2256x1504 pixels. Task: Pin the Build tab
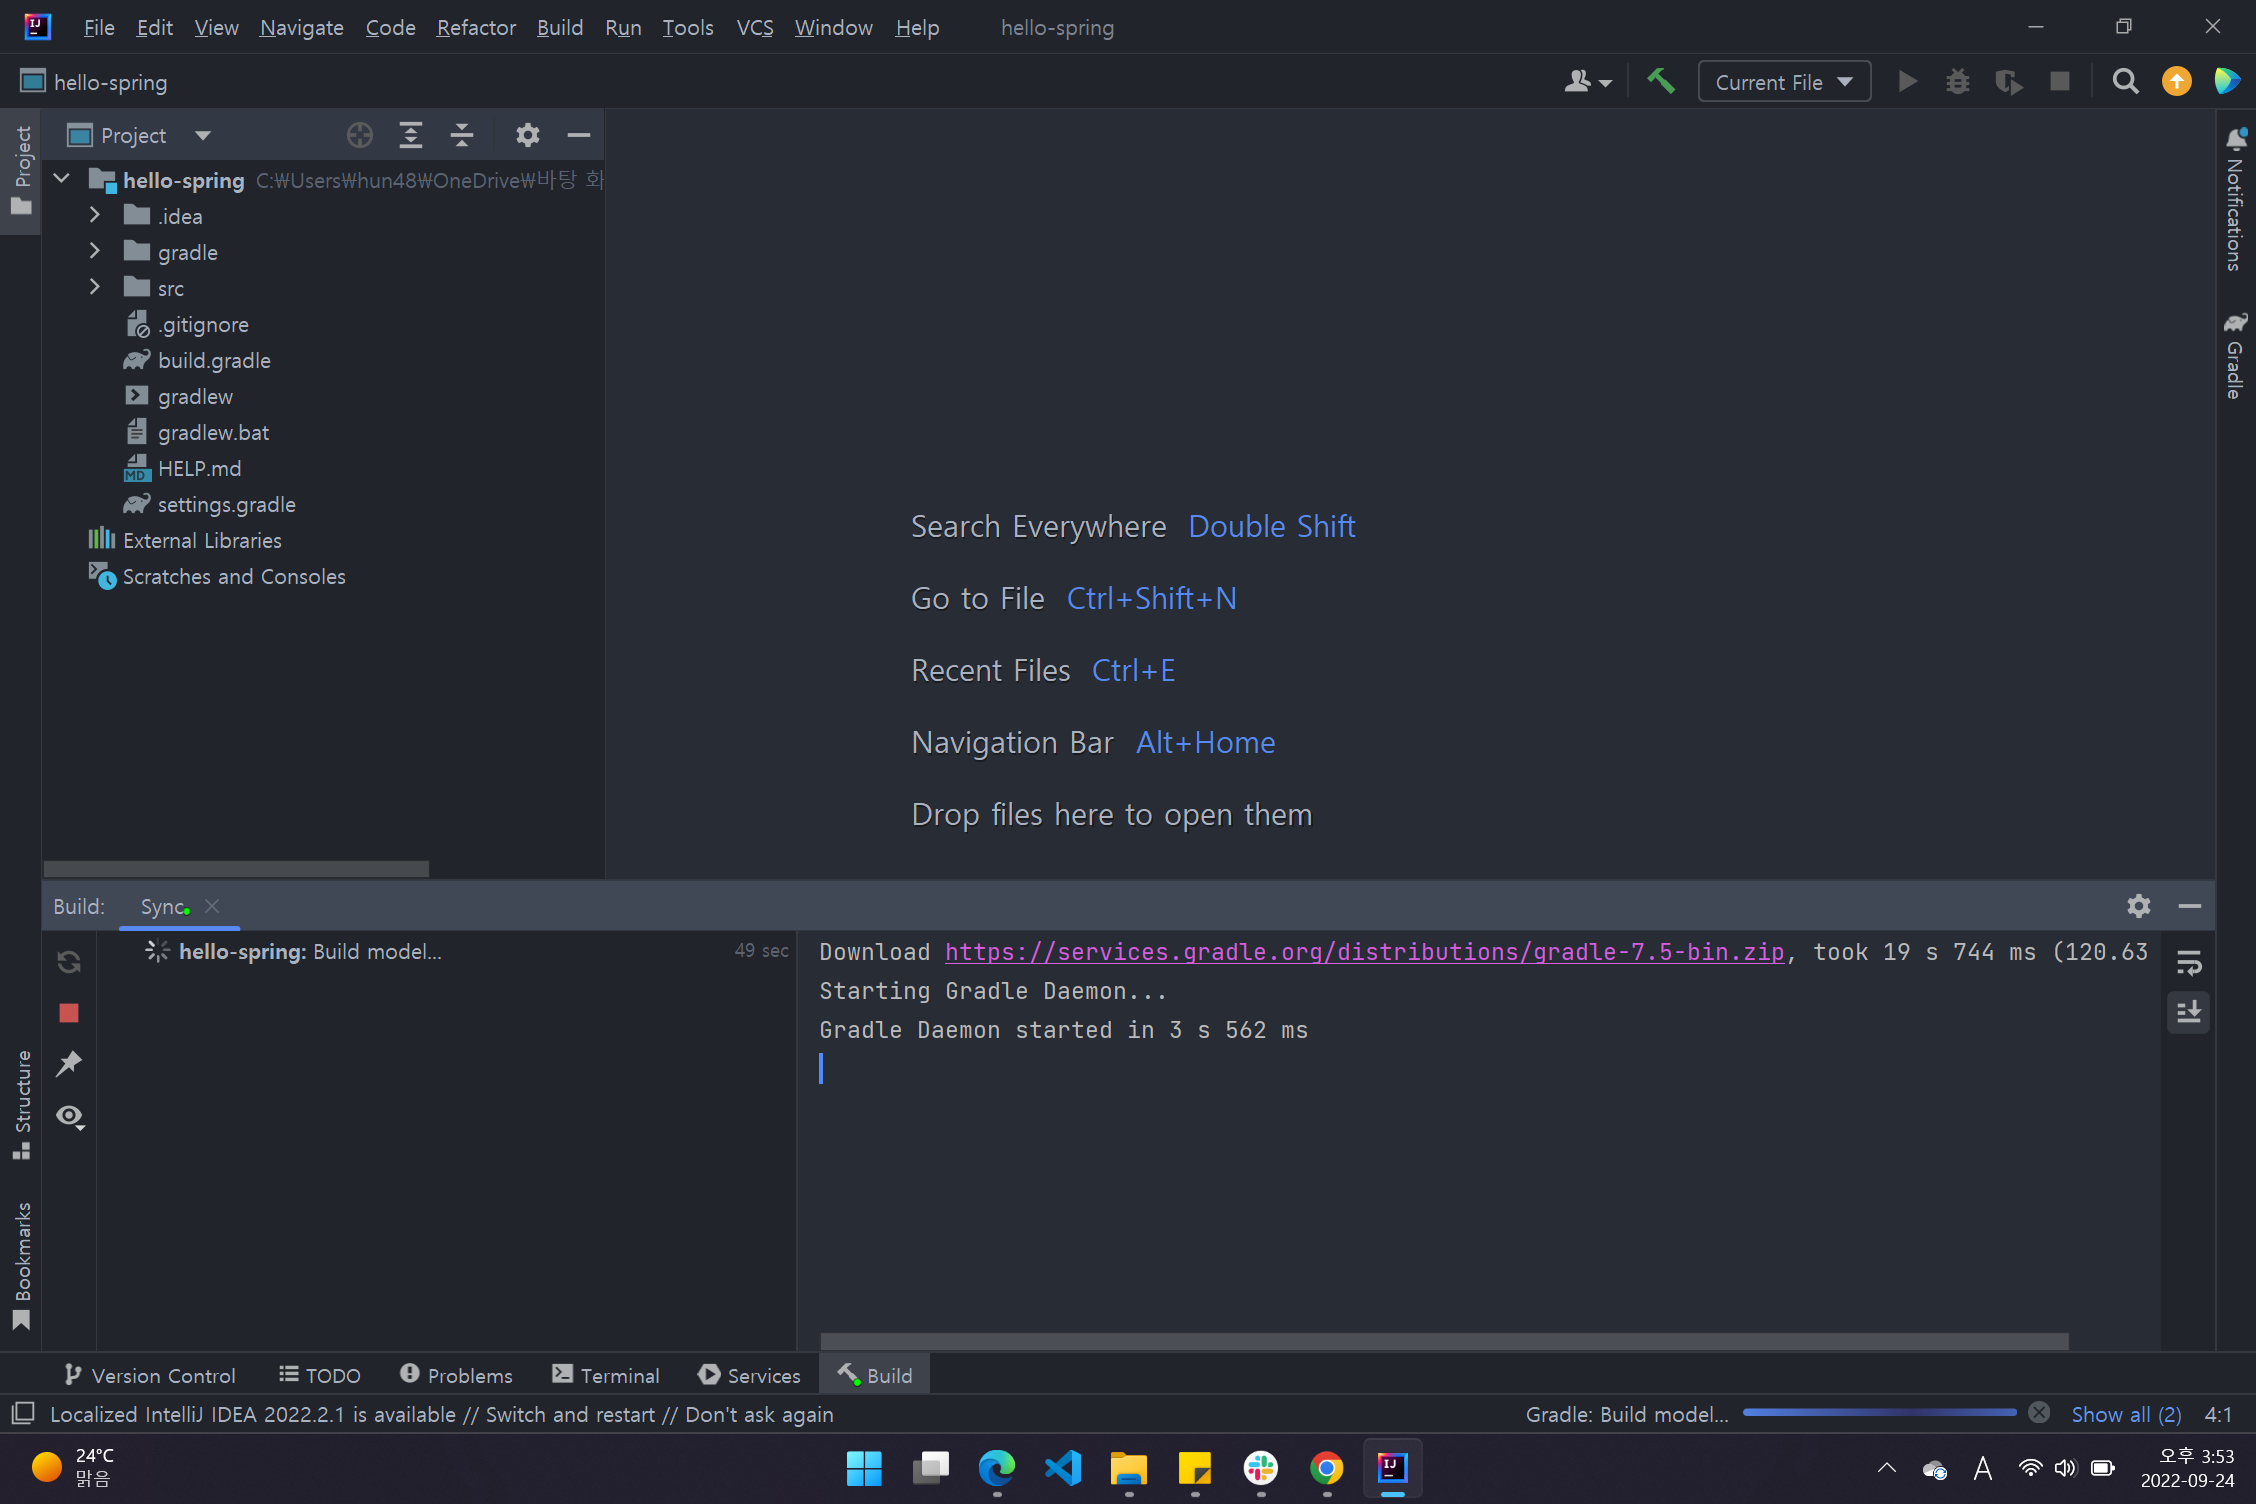pos(69,1064)
